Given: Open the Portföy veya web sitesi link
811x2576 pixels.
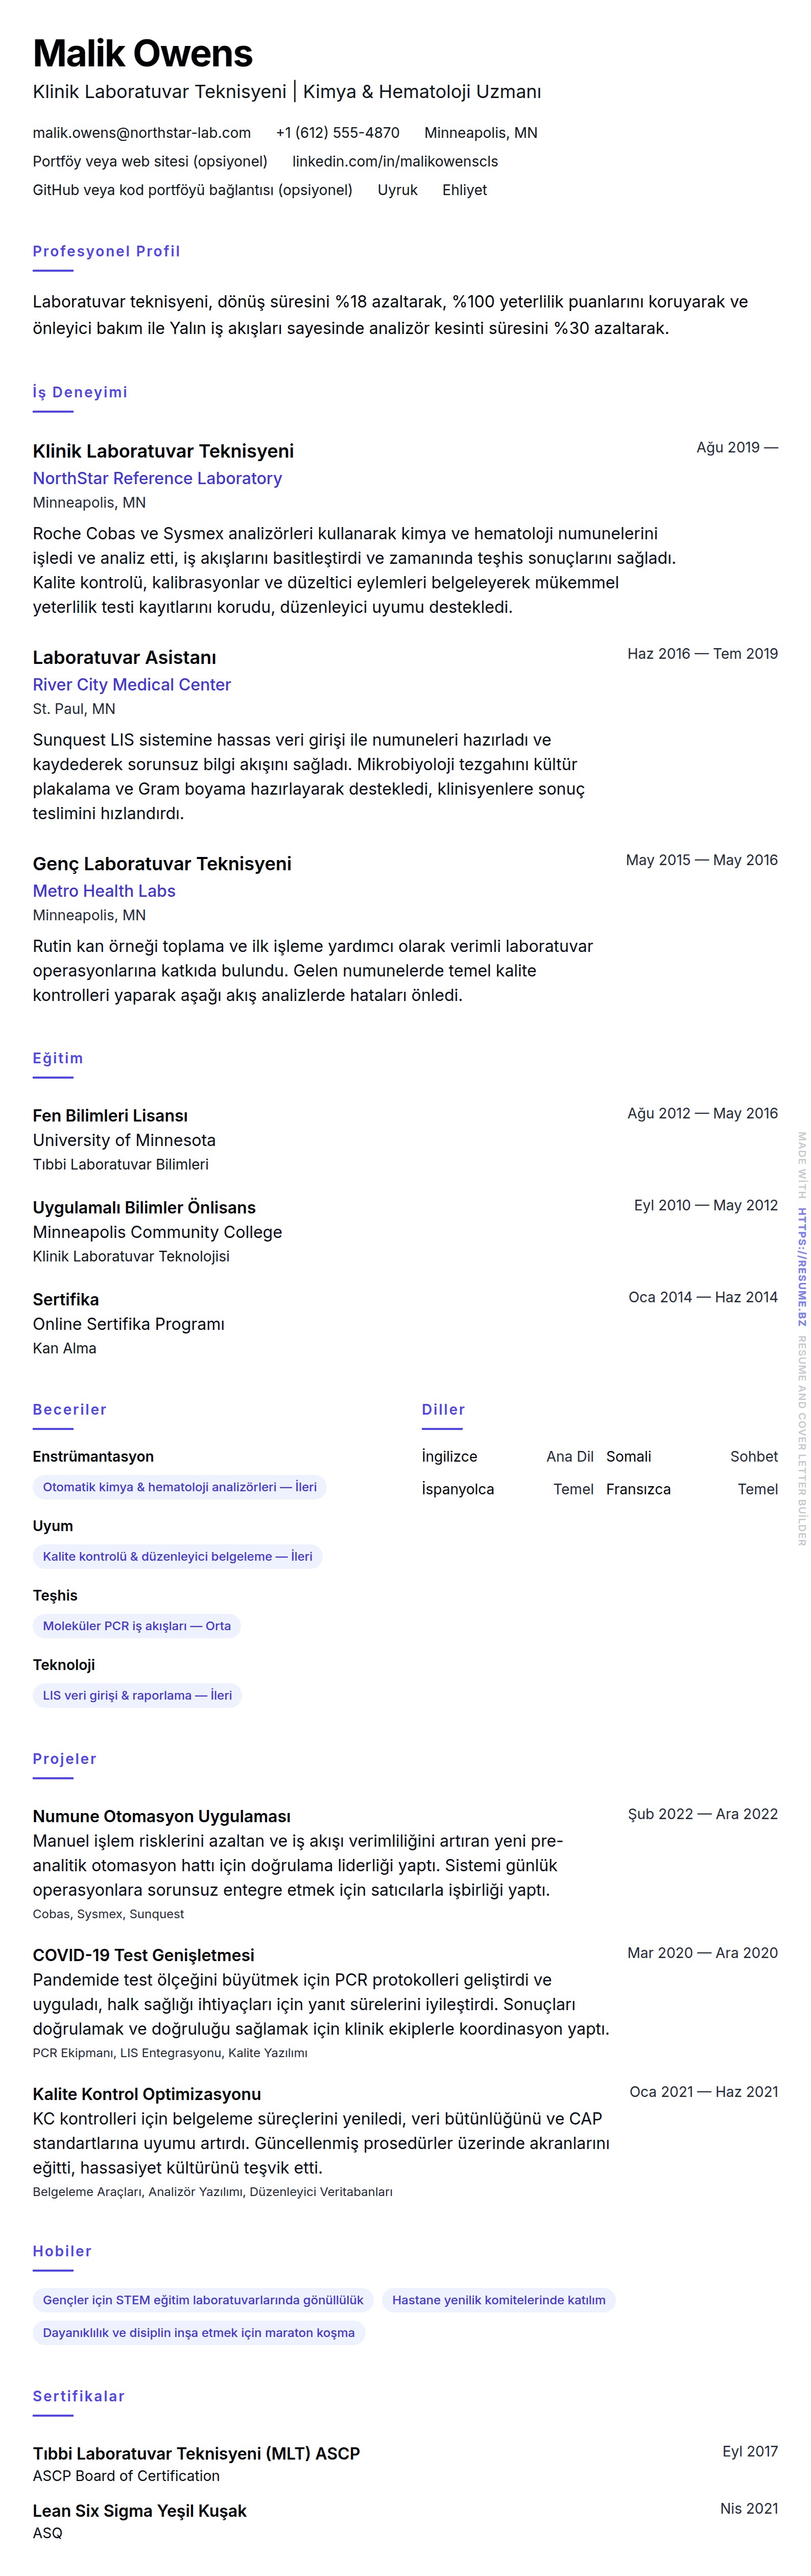Looking at the screenshot, I should click(150, 161).
